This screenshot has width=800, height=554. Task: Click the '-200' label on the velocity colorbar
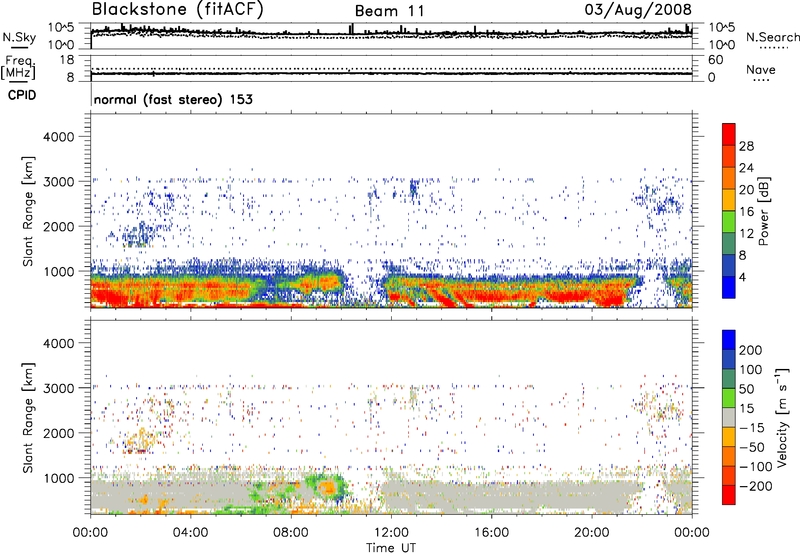pyautogui.click(x=756, y=486)
